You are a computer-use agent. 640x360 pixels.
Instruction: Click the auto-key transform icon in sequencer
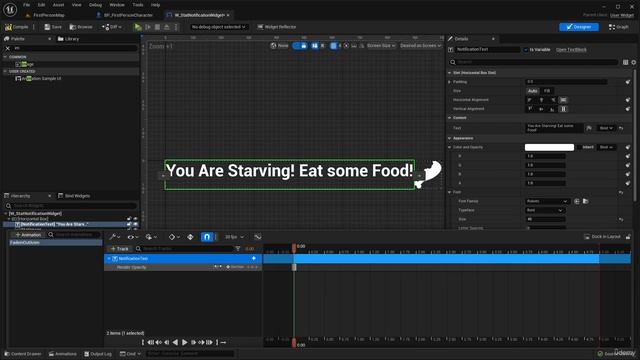190,237
